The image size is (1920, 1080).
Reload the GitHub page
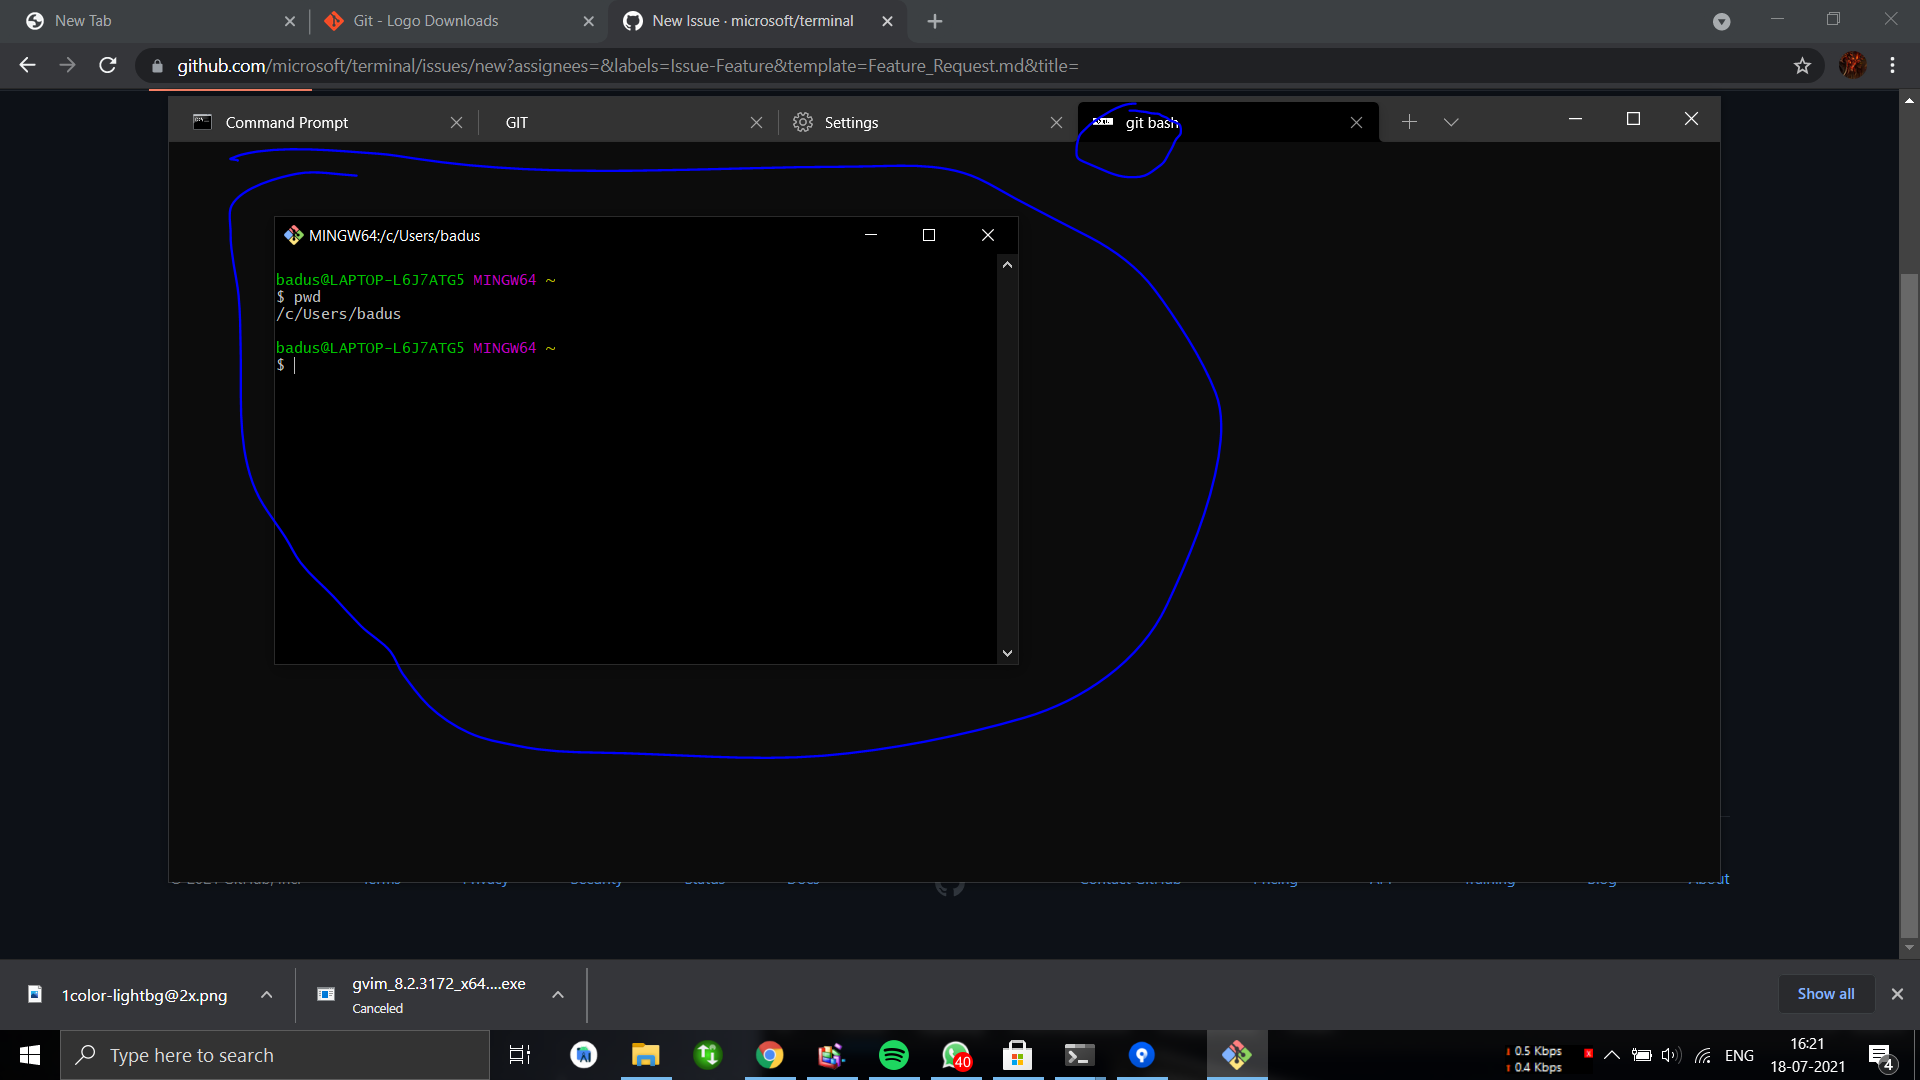point(108,66)
